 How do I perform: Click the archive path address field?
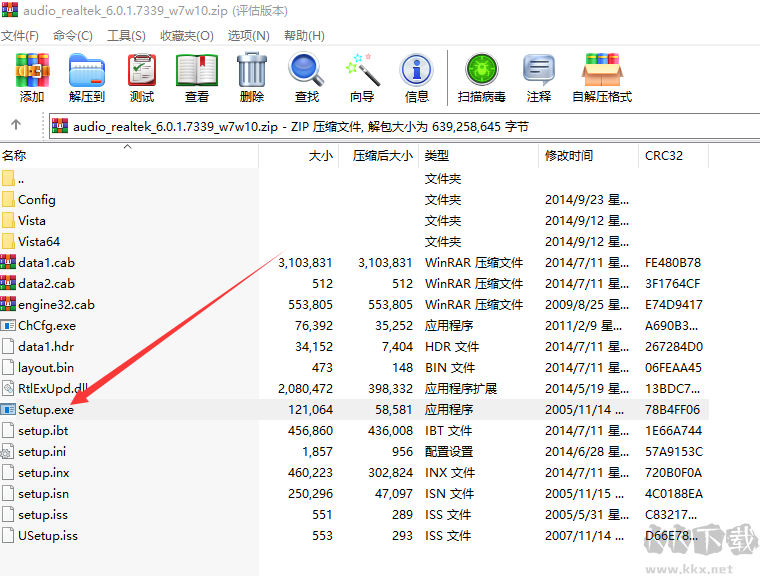404,127
